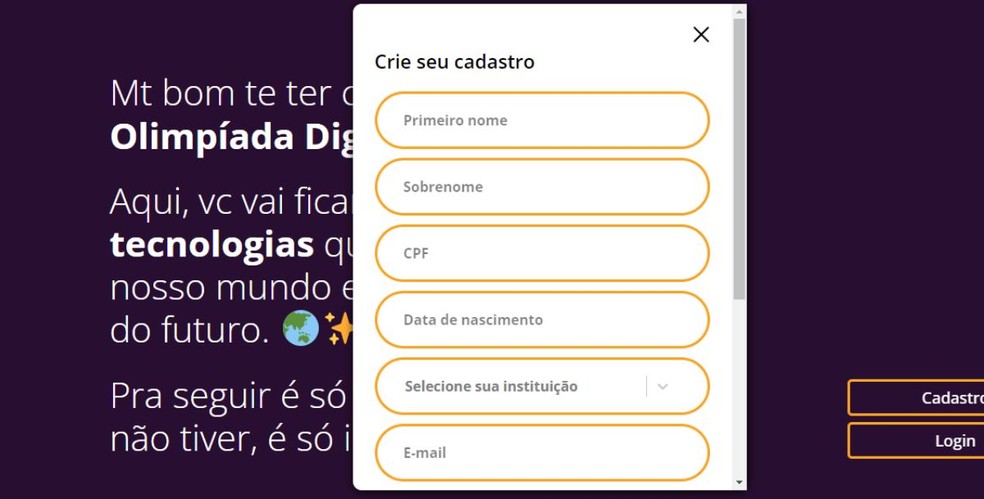Click the scrollbar up arrow in dialog
Screen dimensions: 984x499
(x=739, y=13)
